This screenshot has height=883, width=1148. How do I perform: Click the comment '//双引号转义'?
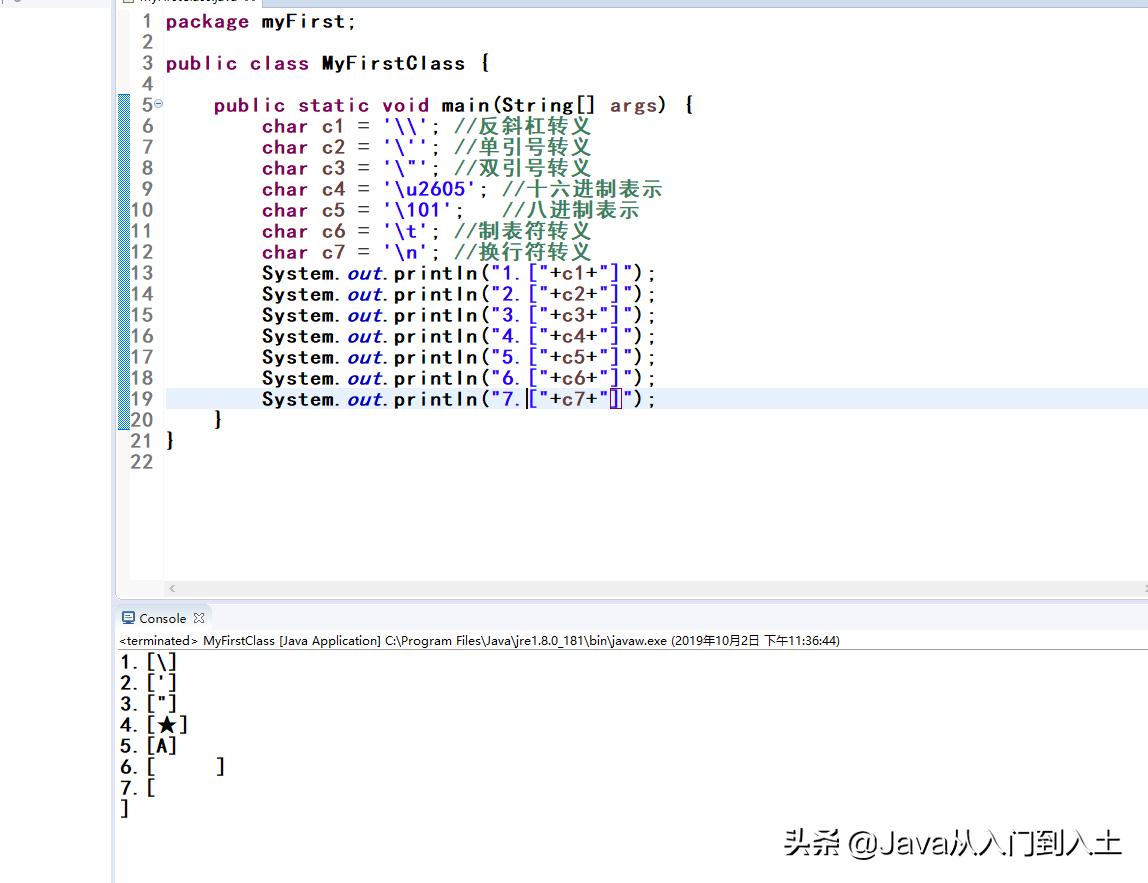coord(522,169)
